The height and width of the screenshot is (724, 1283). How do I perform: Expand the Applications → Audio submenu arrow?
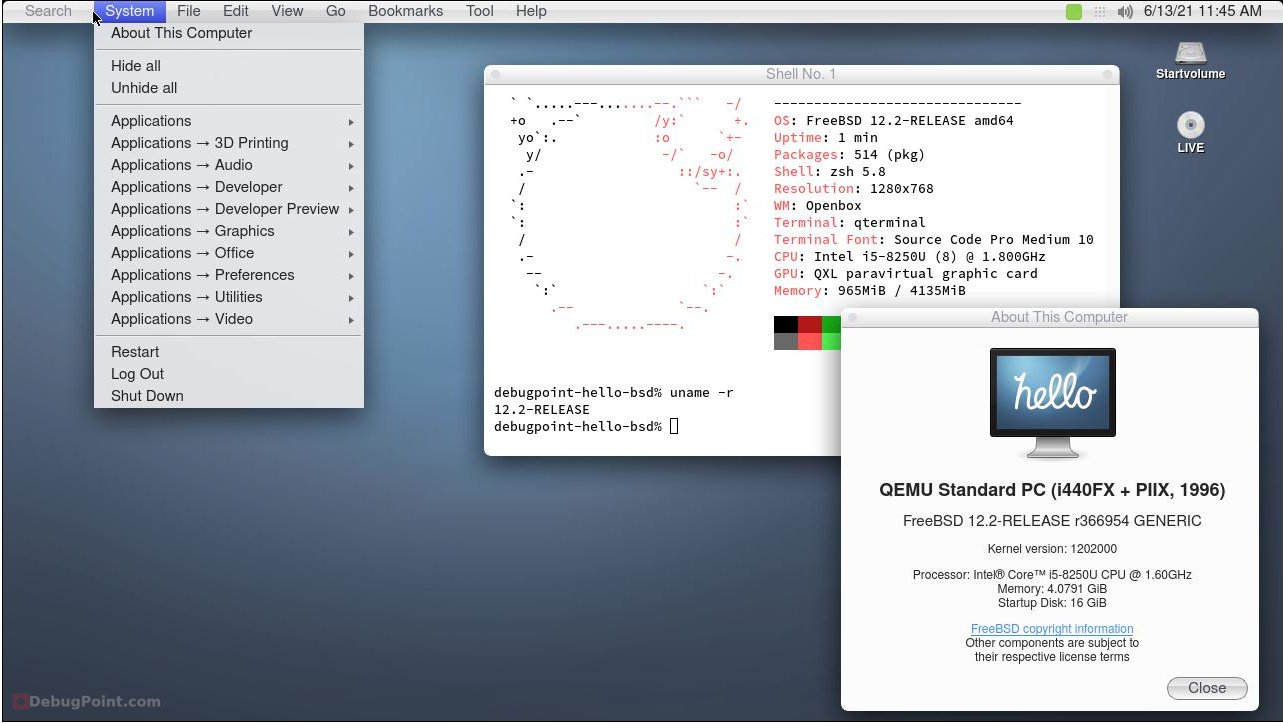point(351,166)
